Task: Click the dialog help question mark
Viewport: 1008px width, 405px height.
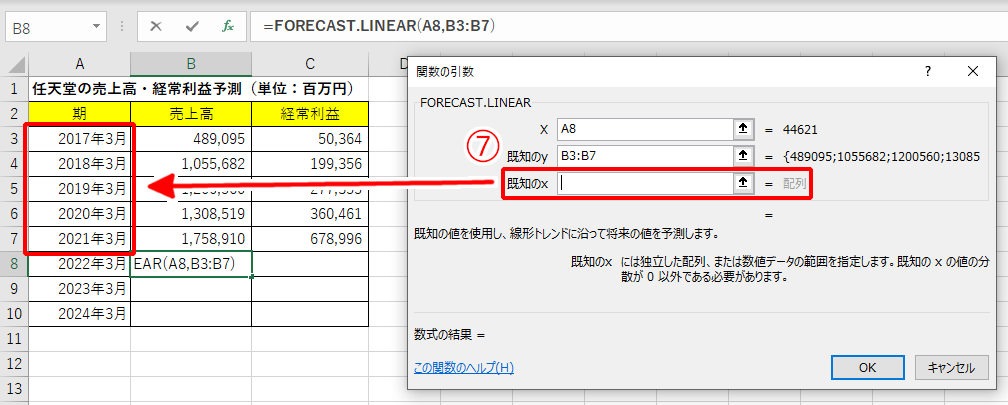Action: [928, 71]
